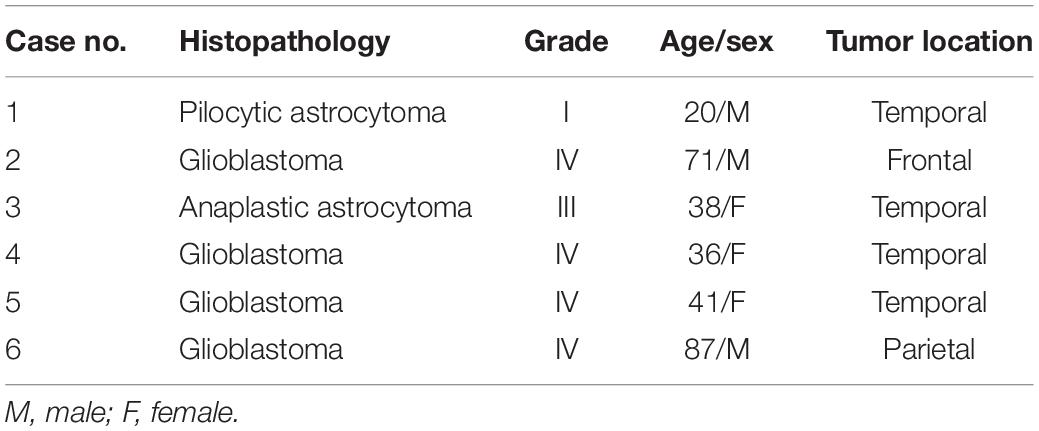This screenshot has height=431, width=1039.
Task: Select the 'Pilocytic astrocytoma' cell
Action: pos(312,113)
